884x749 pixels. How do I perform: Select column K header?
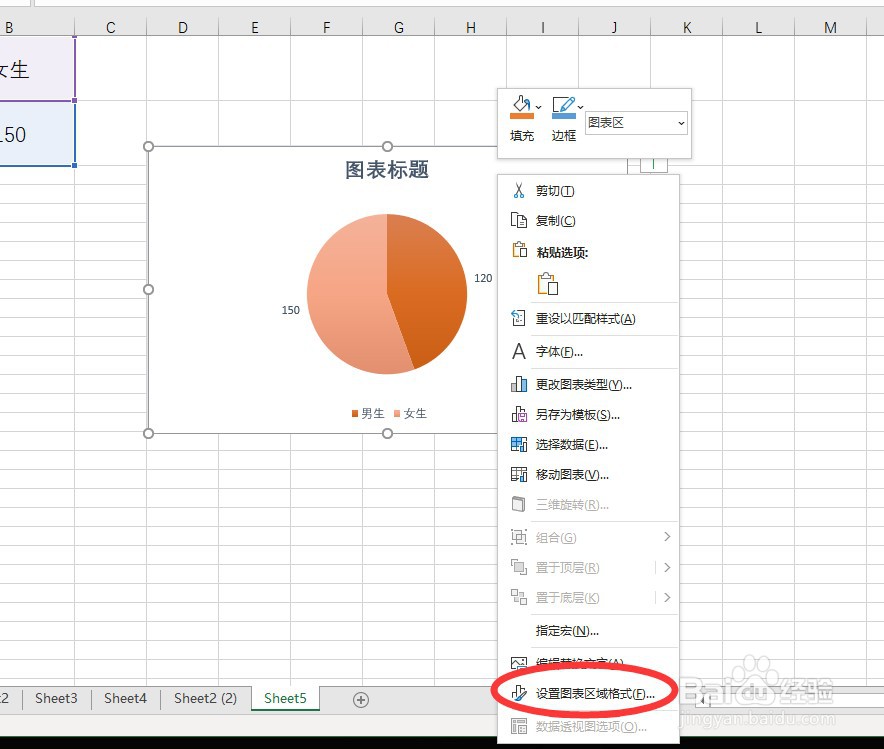tap(687, 27)
